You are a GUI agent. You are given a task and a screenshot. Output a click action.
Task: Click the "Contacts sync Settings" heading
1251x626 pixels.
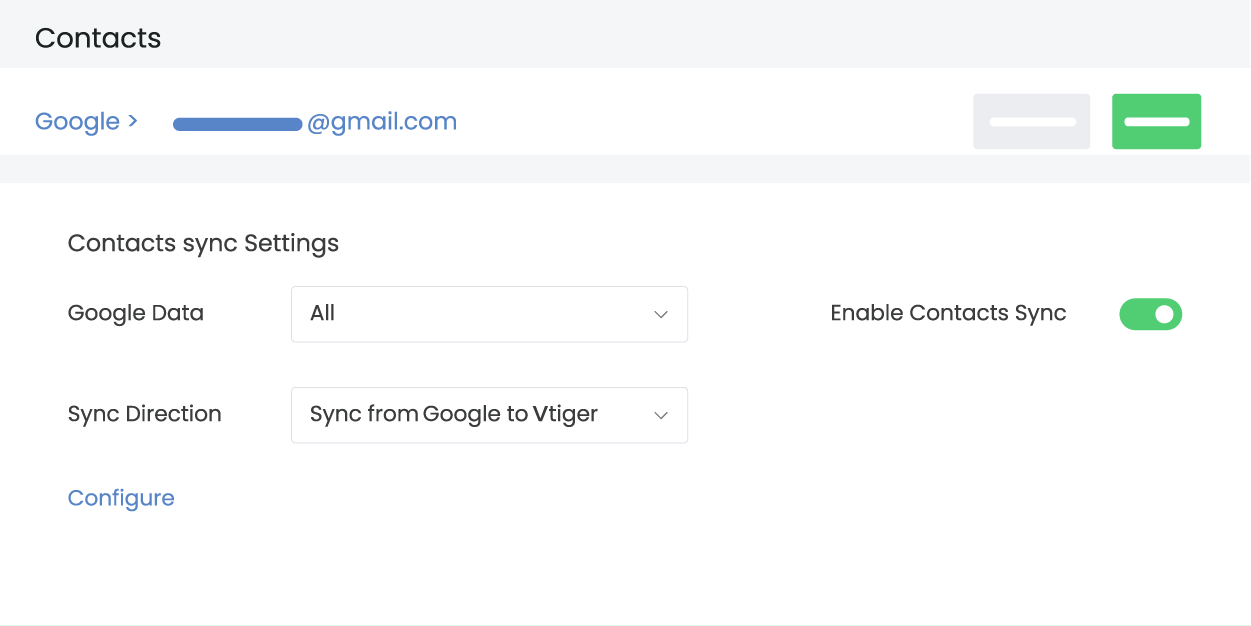(x=203, y=243)
